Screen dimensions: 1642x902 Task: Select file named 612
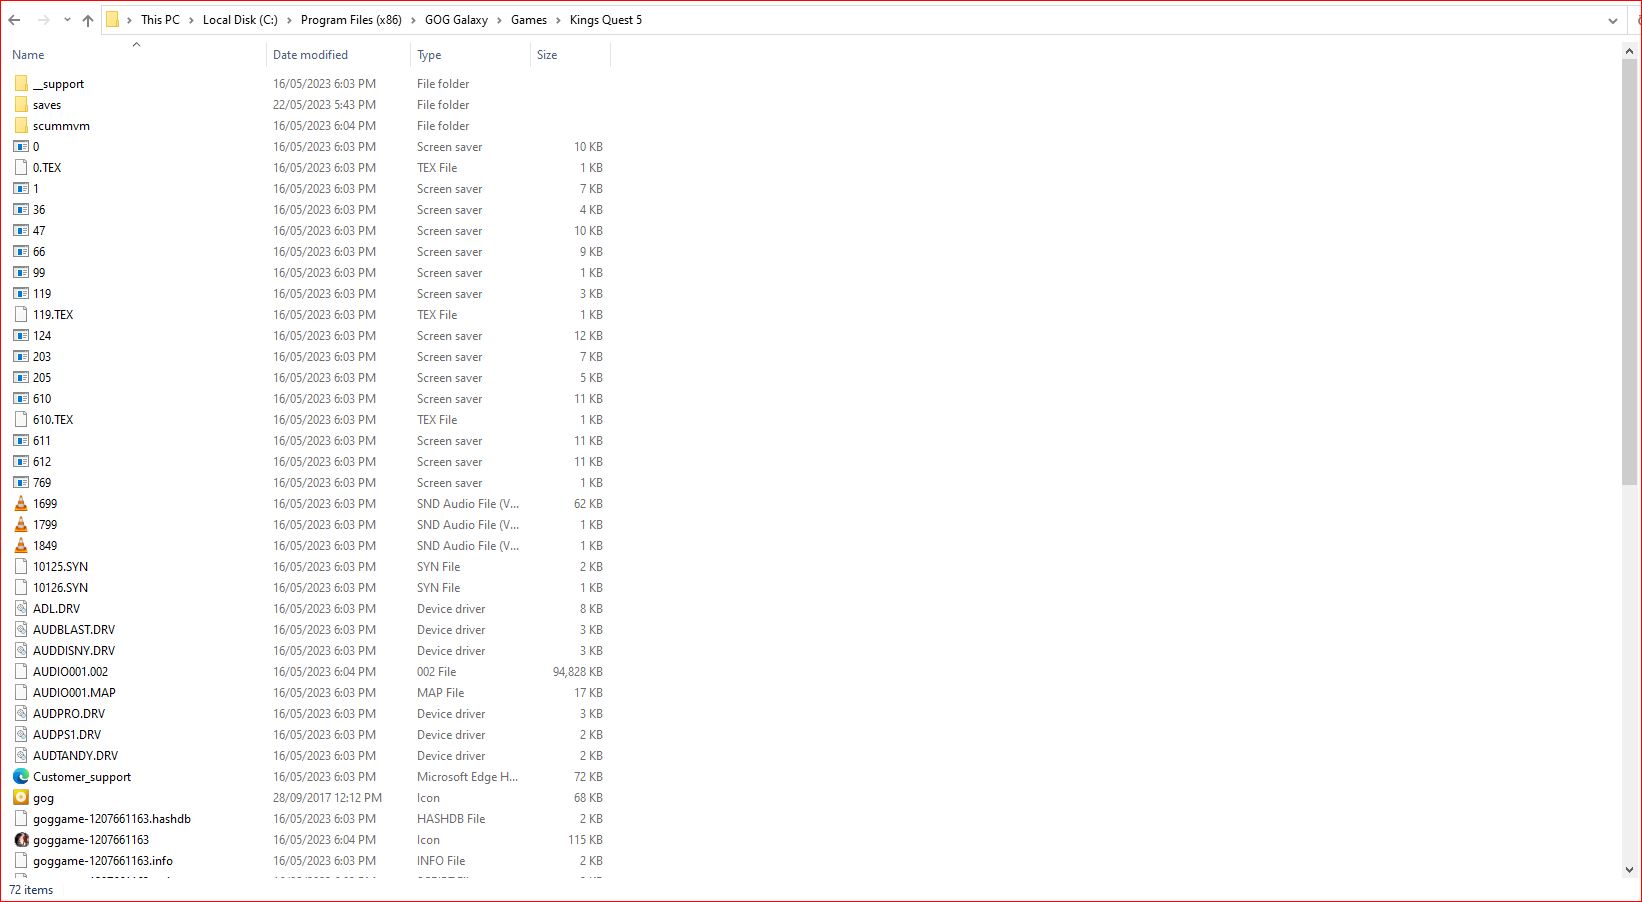coord(42,462)
